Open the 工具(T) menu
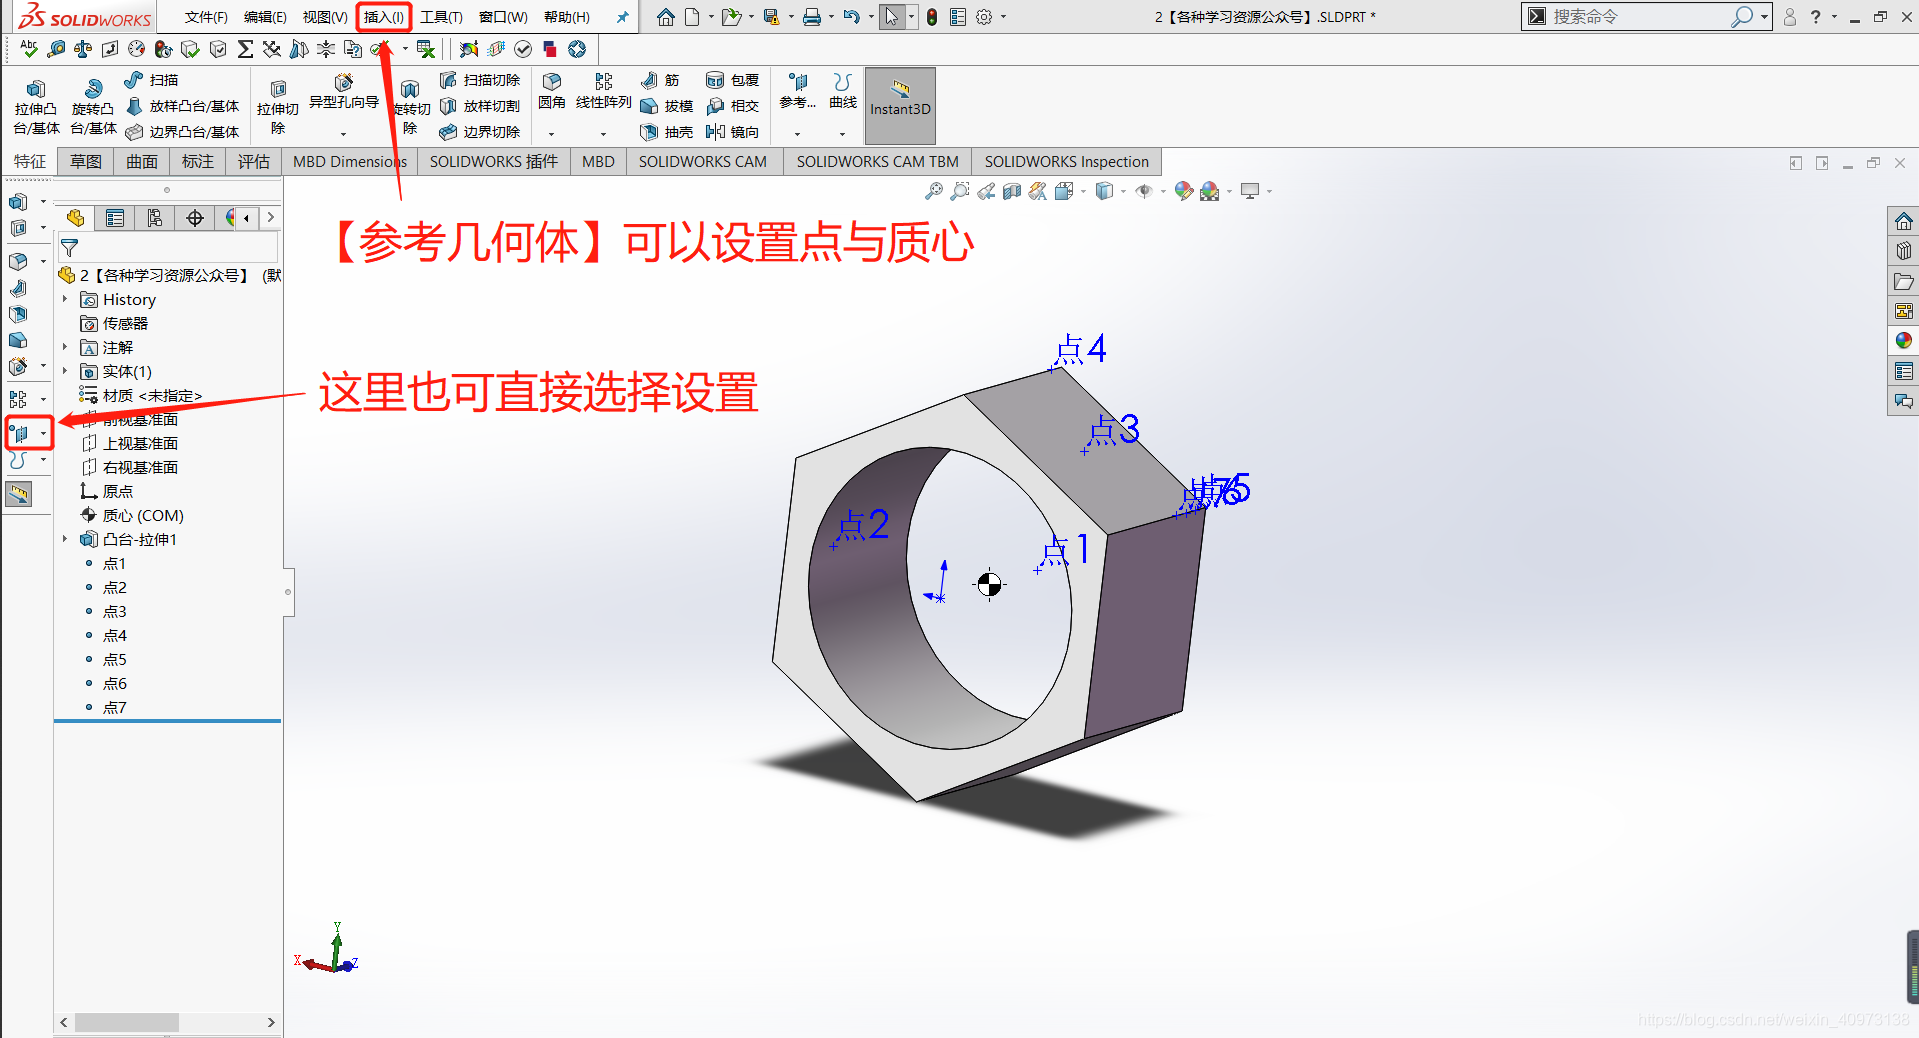Image resolution: width=1919 pixels, height=1038 pixels. 441,17
